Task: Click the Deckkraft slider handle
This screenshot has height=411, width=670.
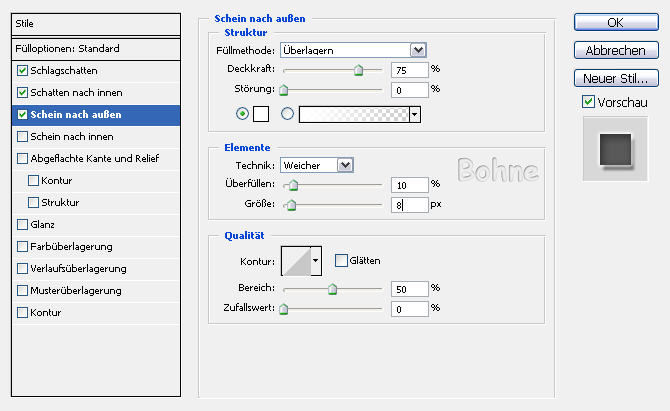Action: 358,70
